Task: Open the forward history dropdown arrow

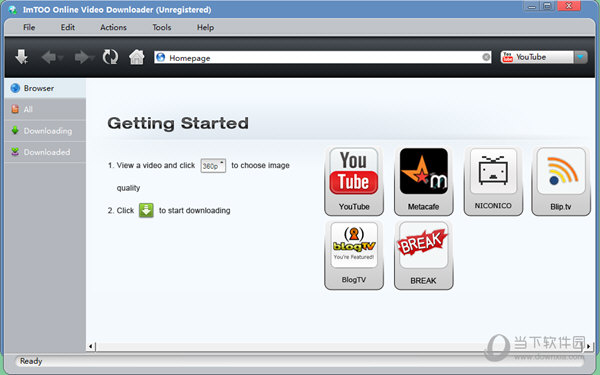Action: (93, 58)
